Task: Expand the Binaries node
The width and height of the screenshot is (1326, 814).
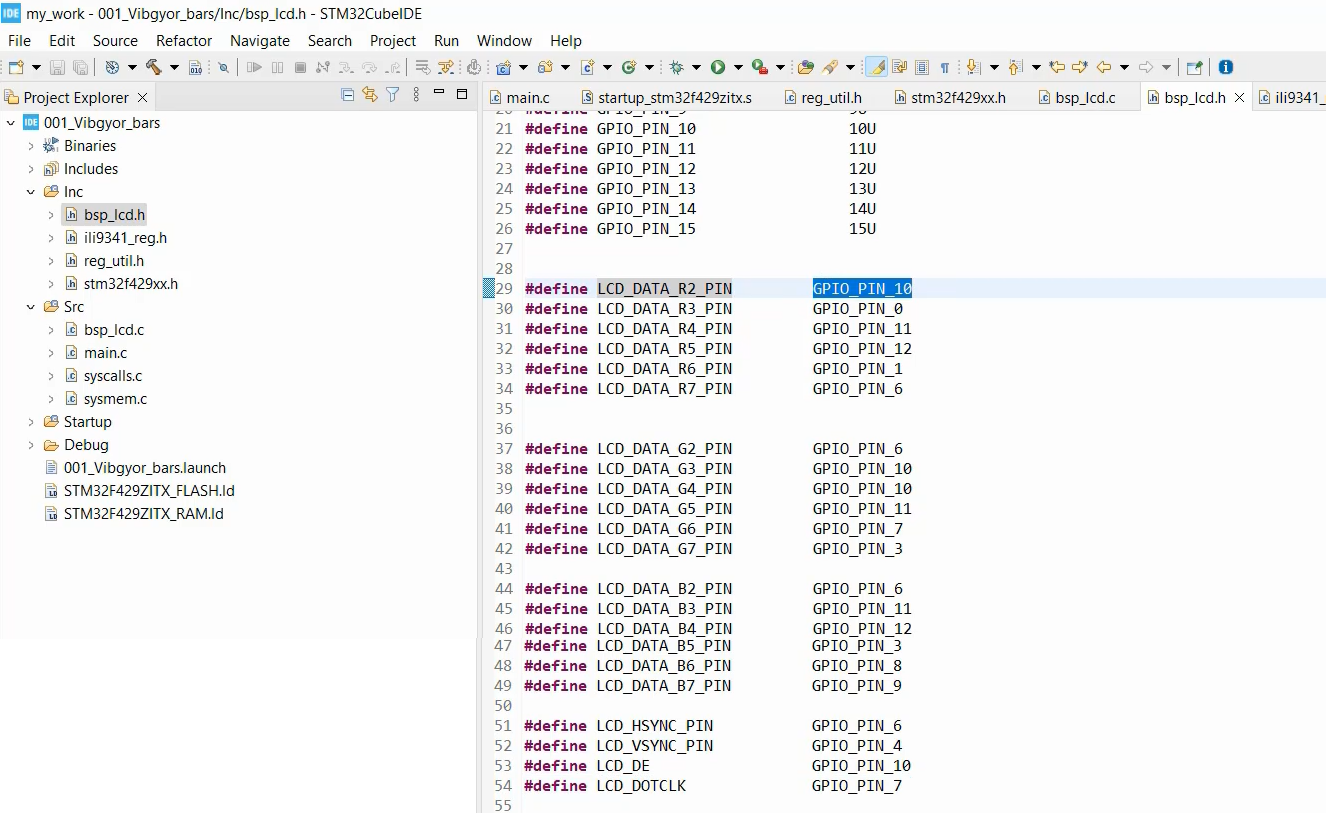Action: coord(31,146)
